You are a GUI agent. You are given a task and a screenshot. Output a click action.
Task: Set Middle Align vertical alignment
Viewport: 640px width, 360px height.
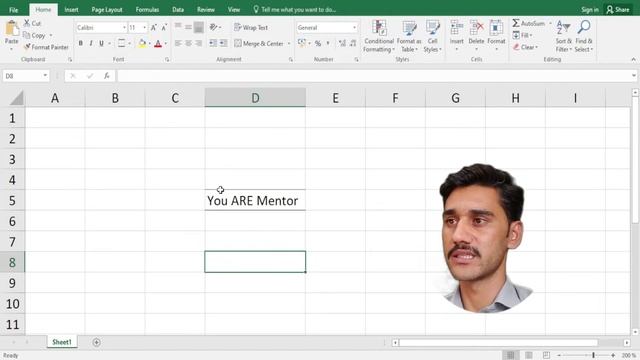click(188, 27)
